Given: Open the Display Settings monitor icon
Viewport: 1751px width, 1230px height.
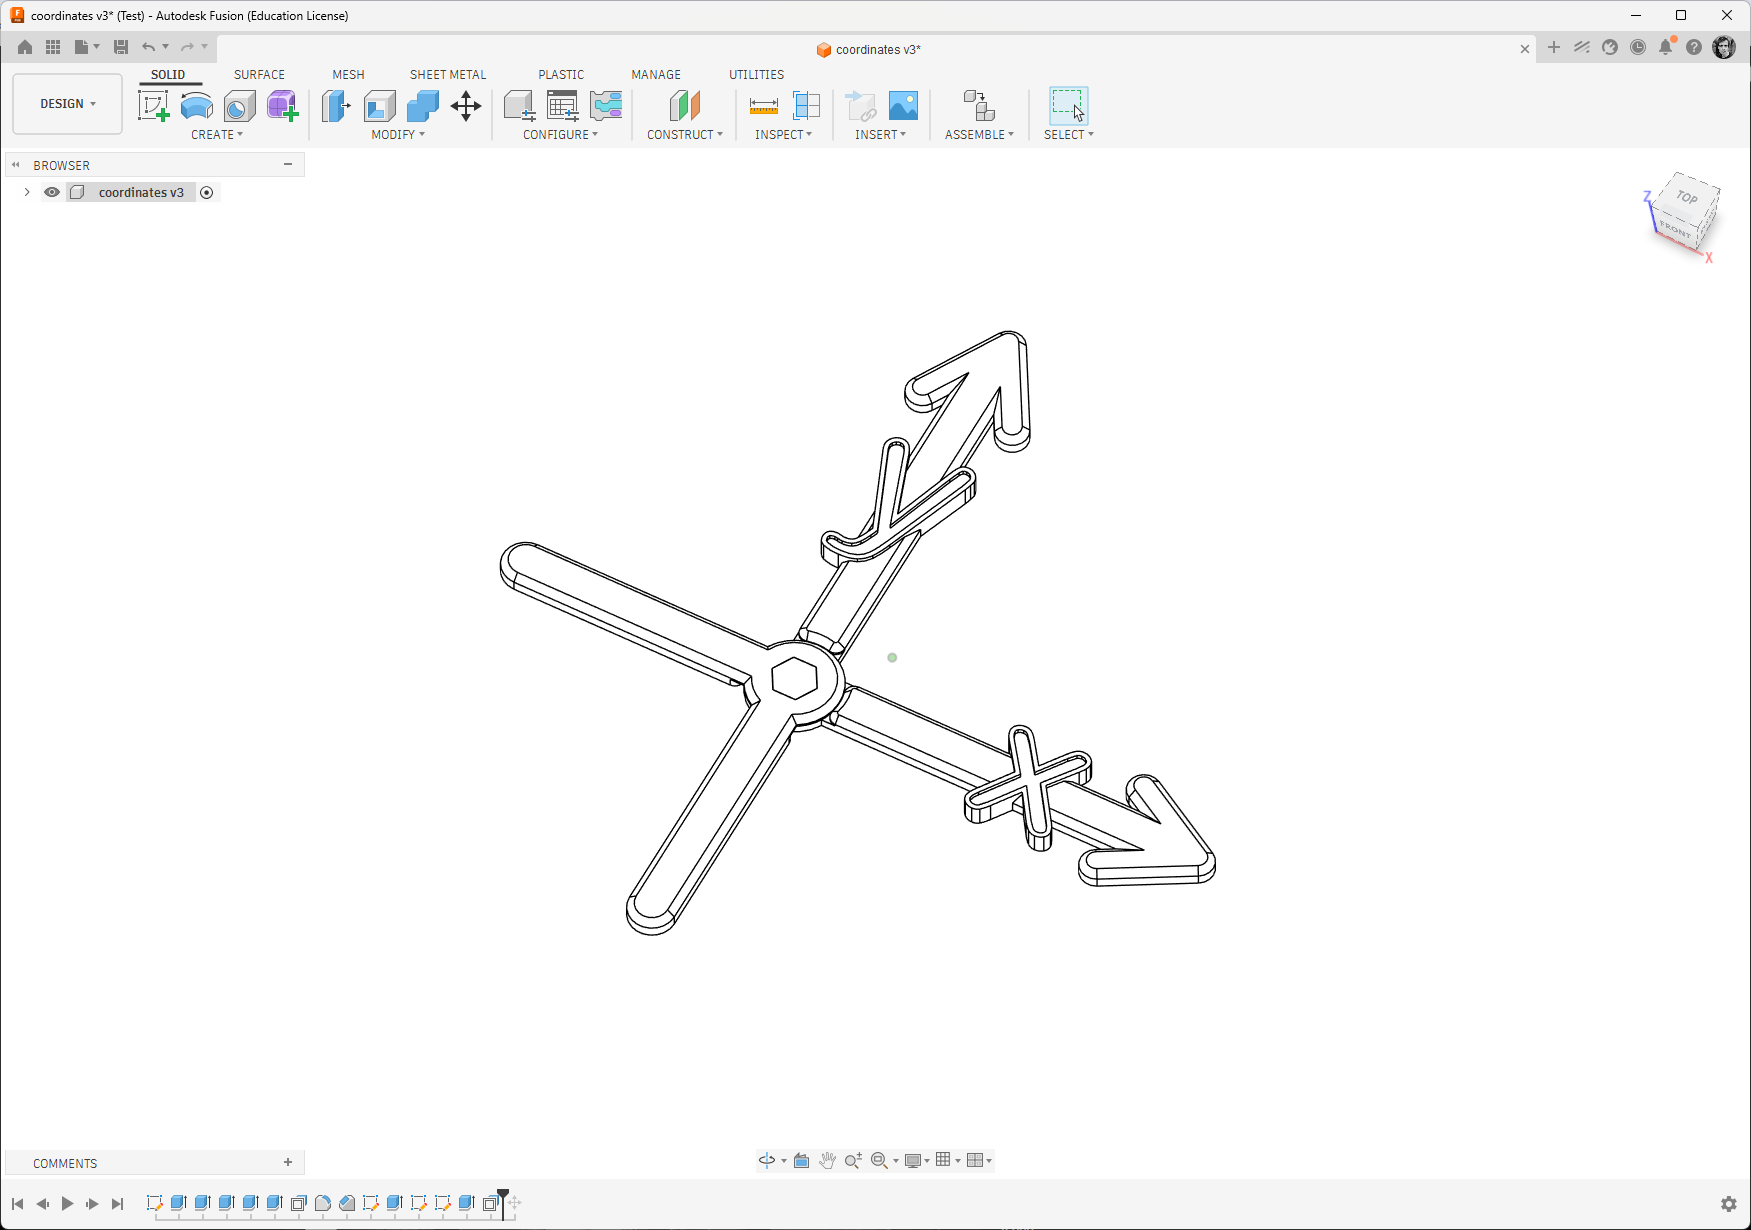Looking at the screenshot, I should (913, 1160).
